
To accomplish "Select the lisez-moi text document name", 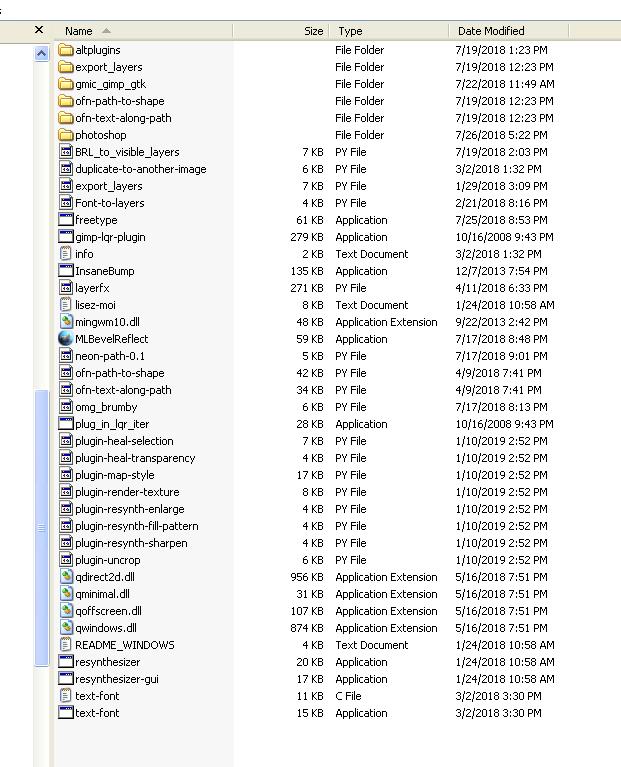I will pos(95,305).
